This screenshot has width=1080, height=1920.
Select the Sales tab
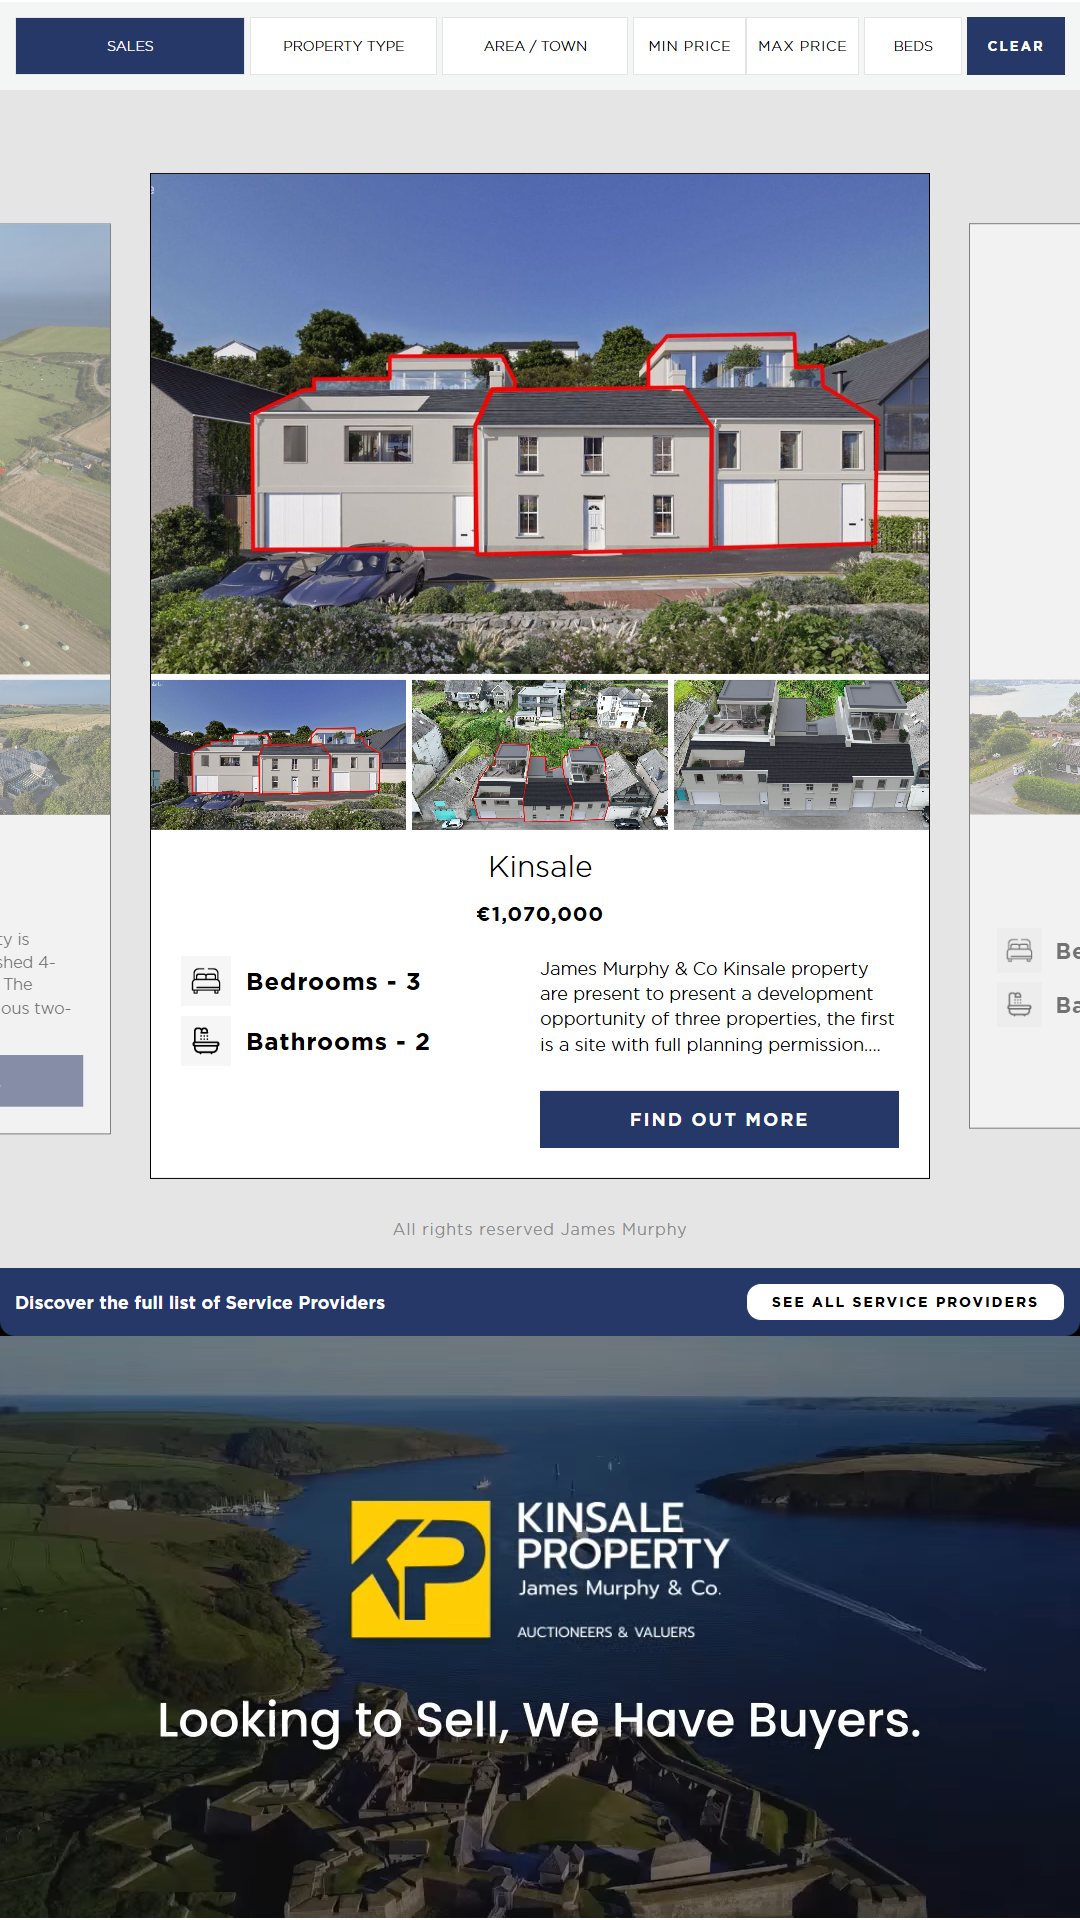(x=130, y=46)
